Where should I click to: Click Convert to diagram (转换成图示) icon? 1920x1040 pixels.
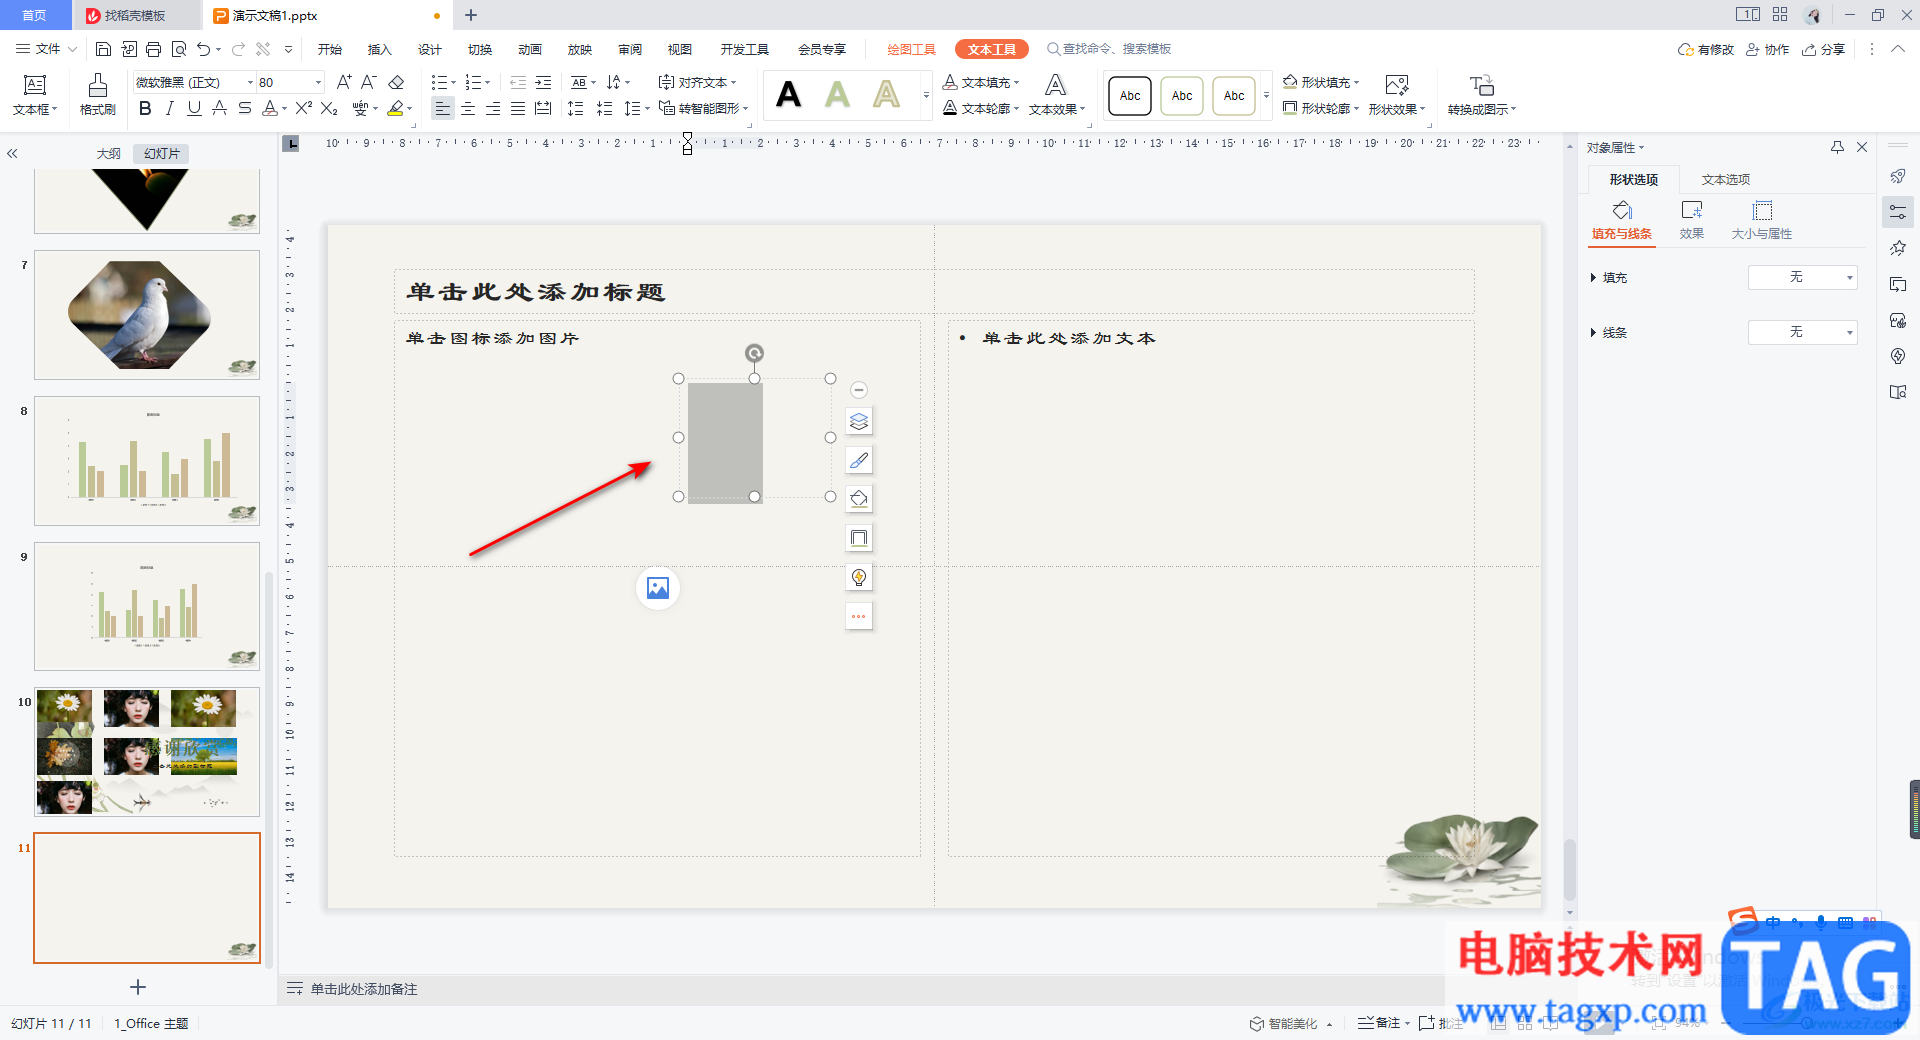point(1482,86)
